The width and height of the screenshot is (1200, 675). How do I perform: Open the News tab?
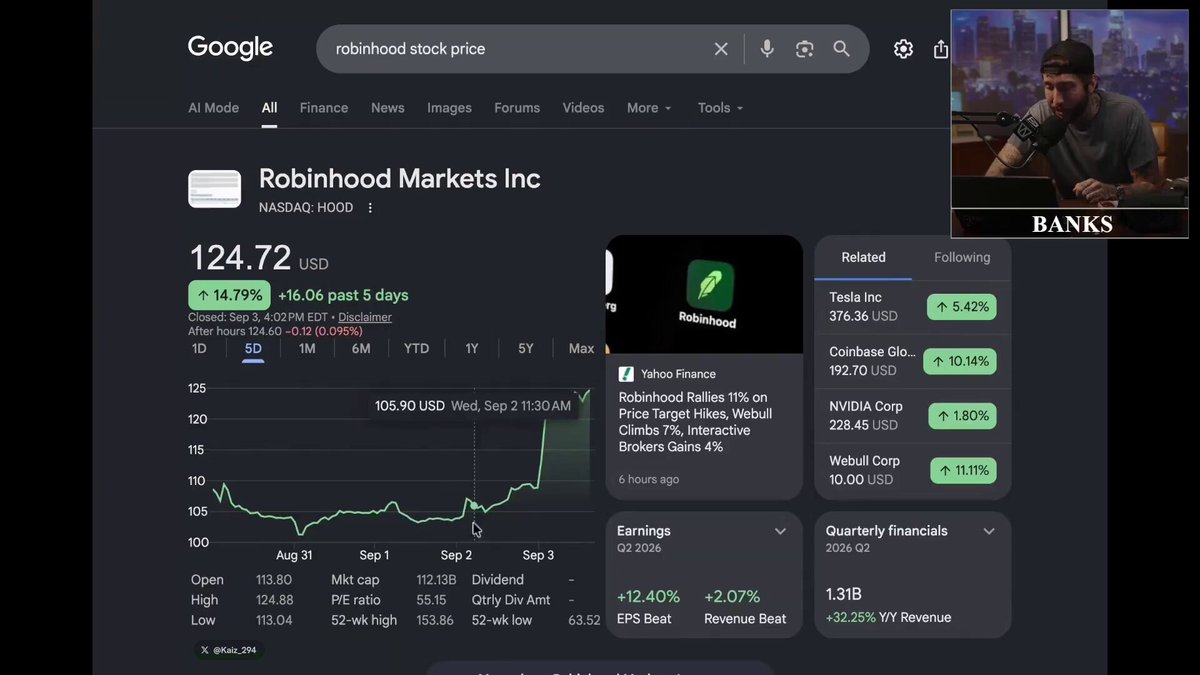click(388, 108)
